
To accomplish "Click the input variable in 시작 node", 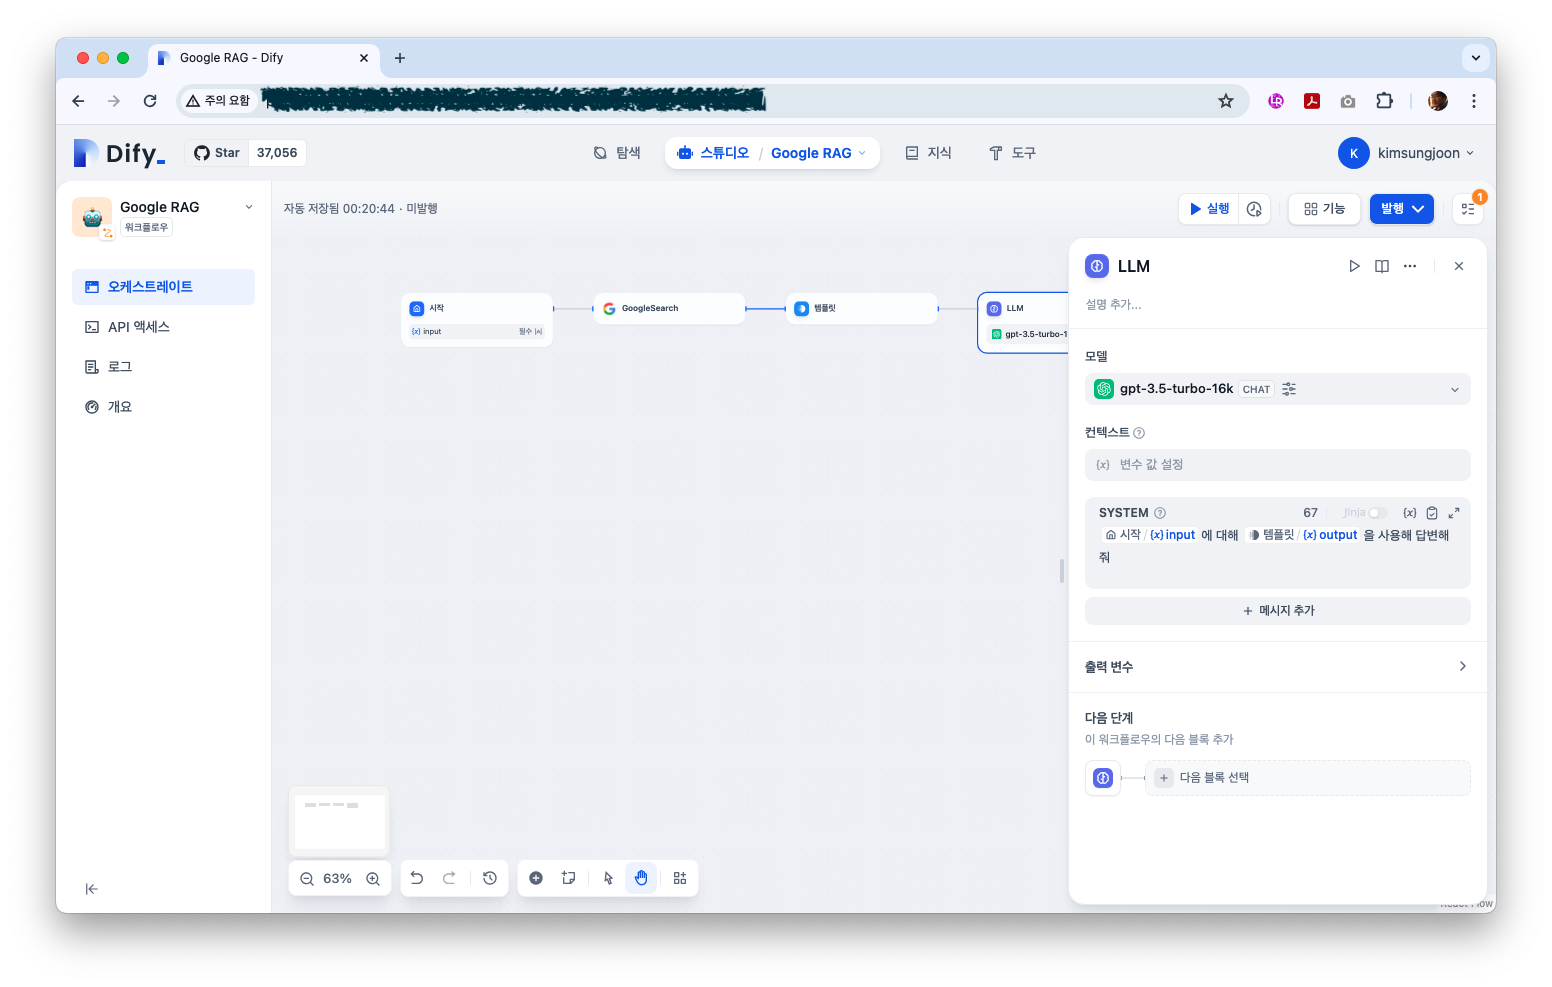I will 477,332.
